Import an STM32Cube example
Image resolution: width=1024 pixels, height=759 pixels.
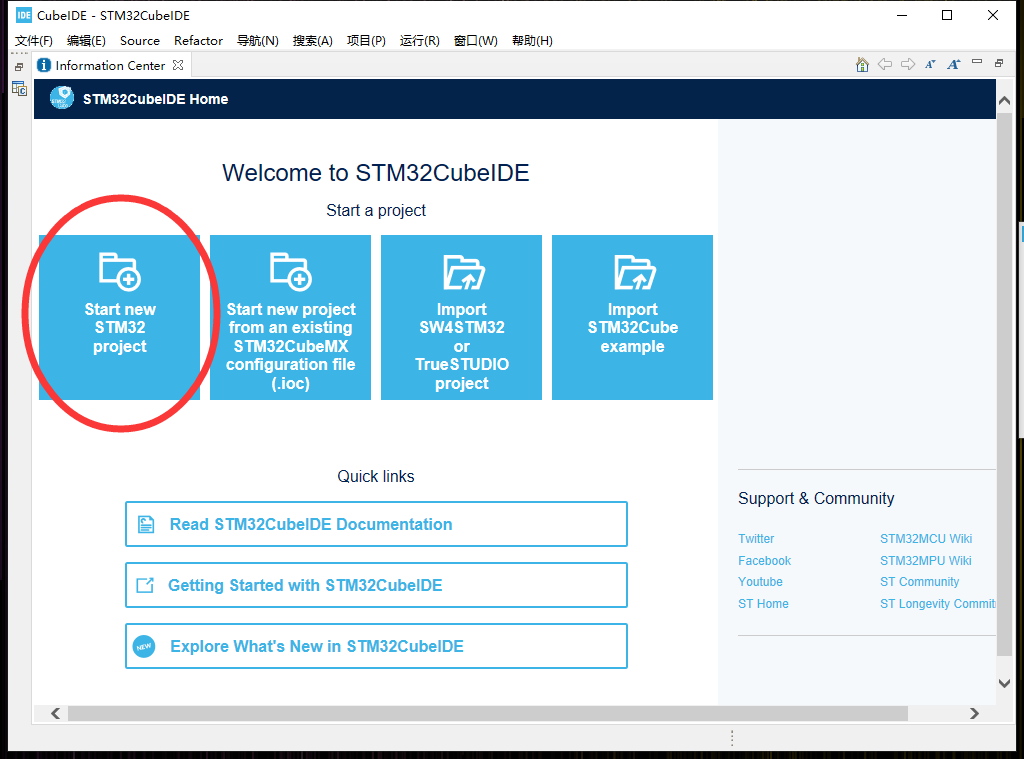pyautogui.click(x=632, y=317)
